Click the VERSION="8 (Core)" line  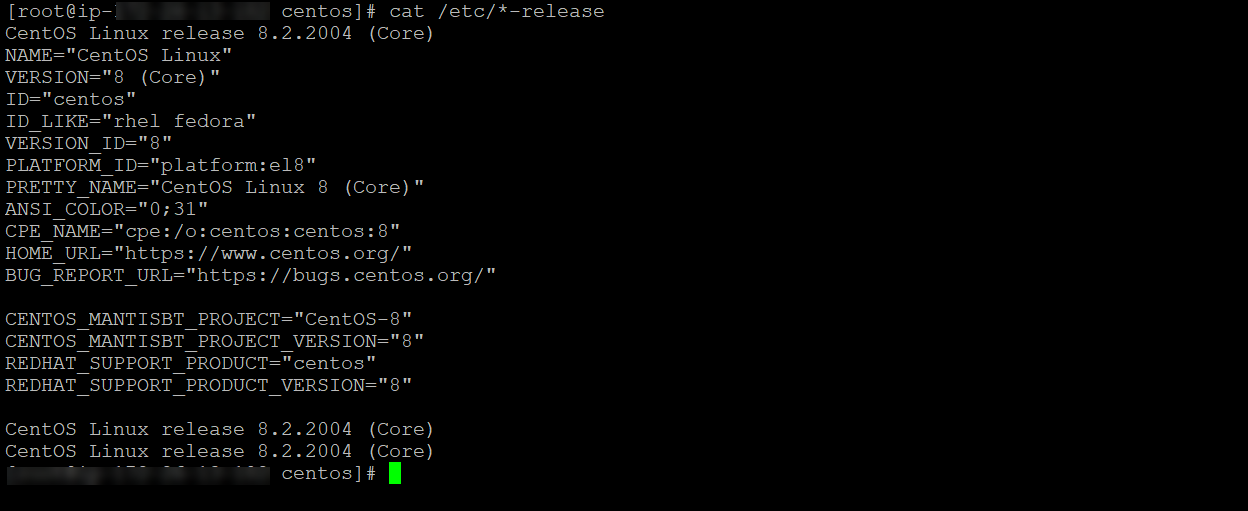pyautogui.click(x=113, y=77)
